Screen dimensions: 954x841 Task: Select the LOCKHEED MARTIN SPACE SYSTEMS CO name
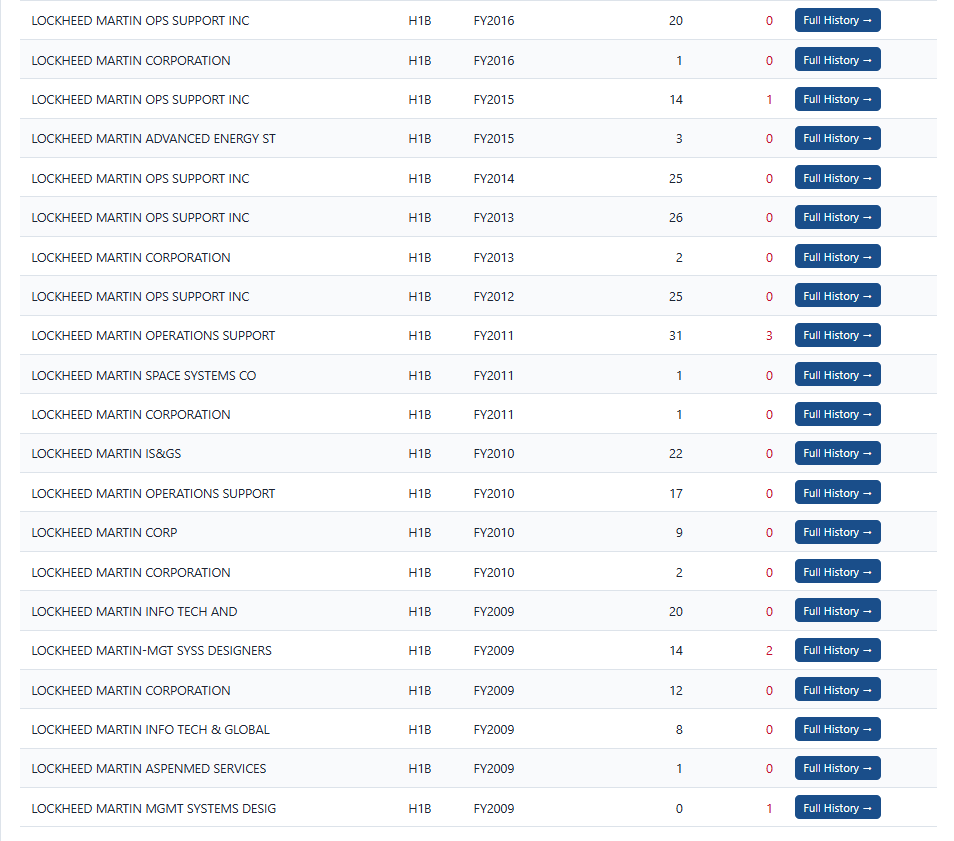coord(144,375)
